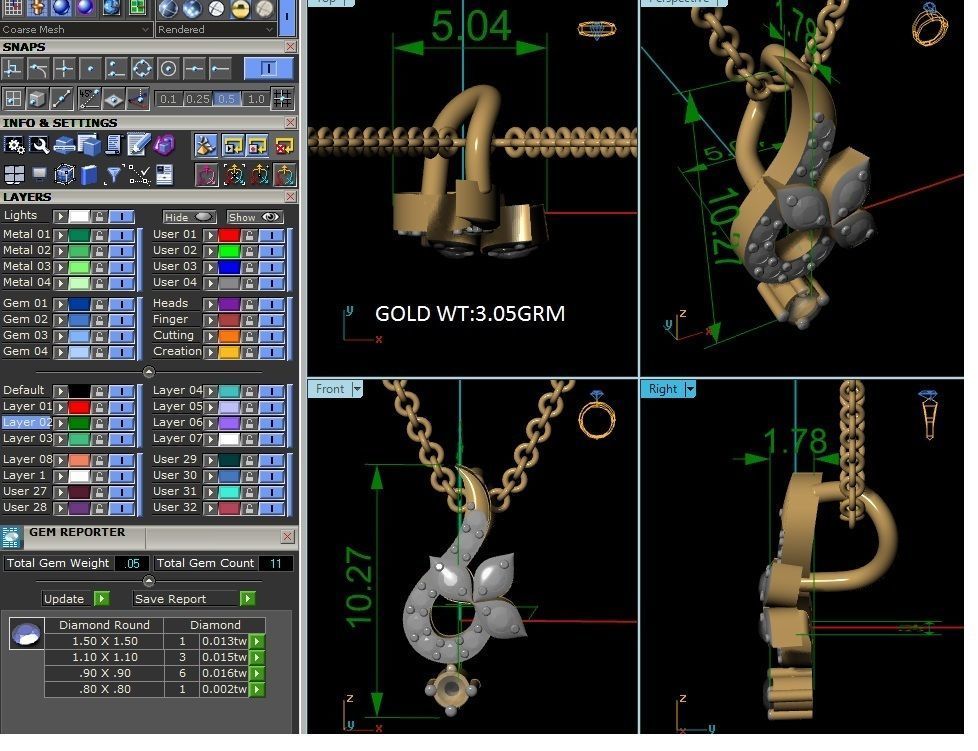Viewport: 978px width, 751px height.
Task: Click the yellow arrow icon with red X
Action: coord(284,145)
